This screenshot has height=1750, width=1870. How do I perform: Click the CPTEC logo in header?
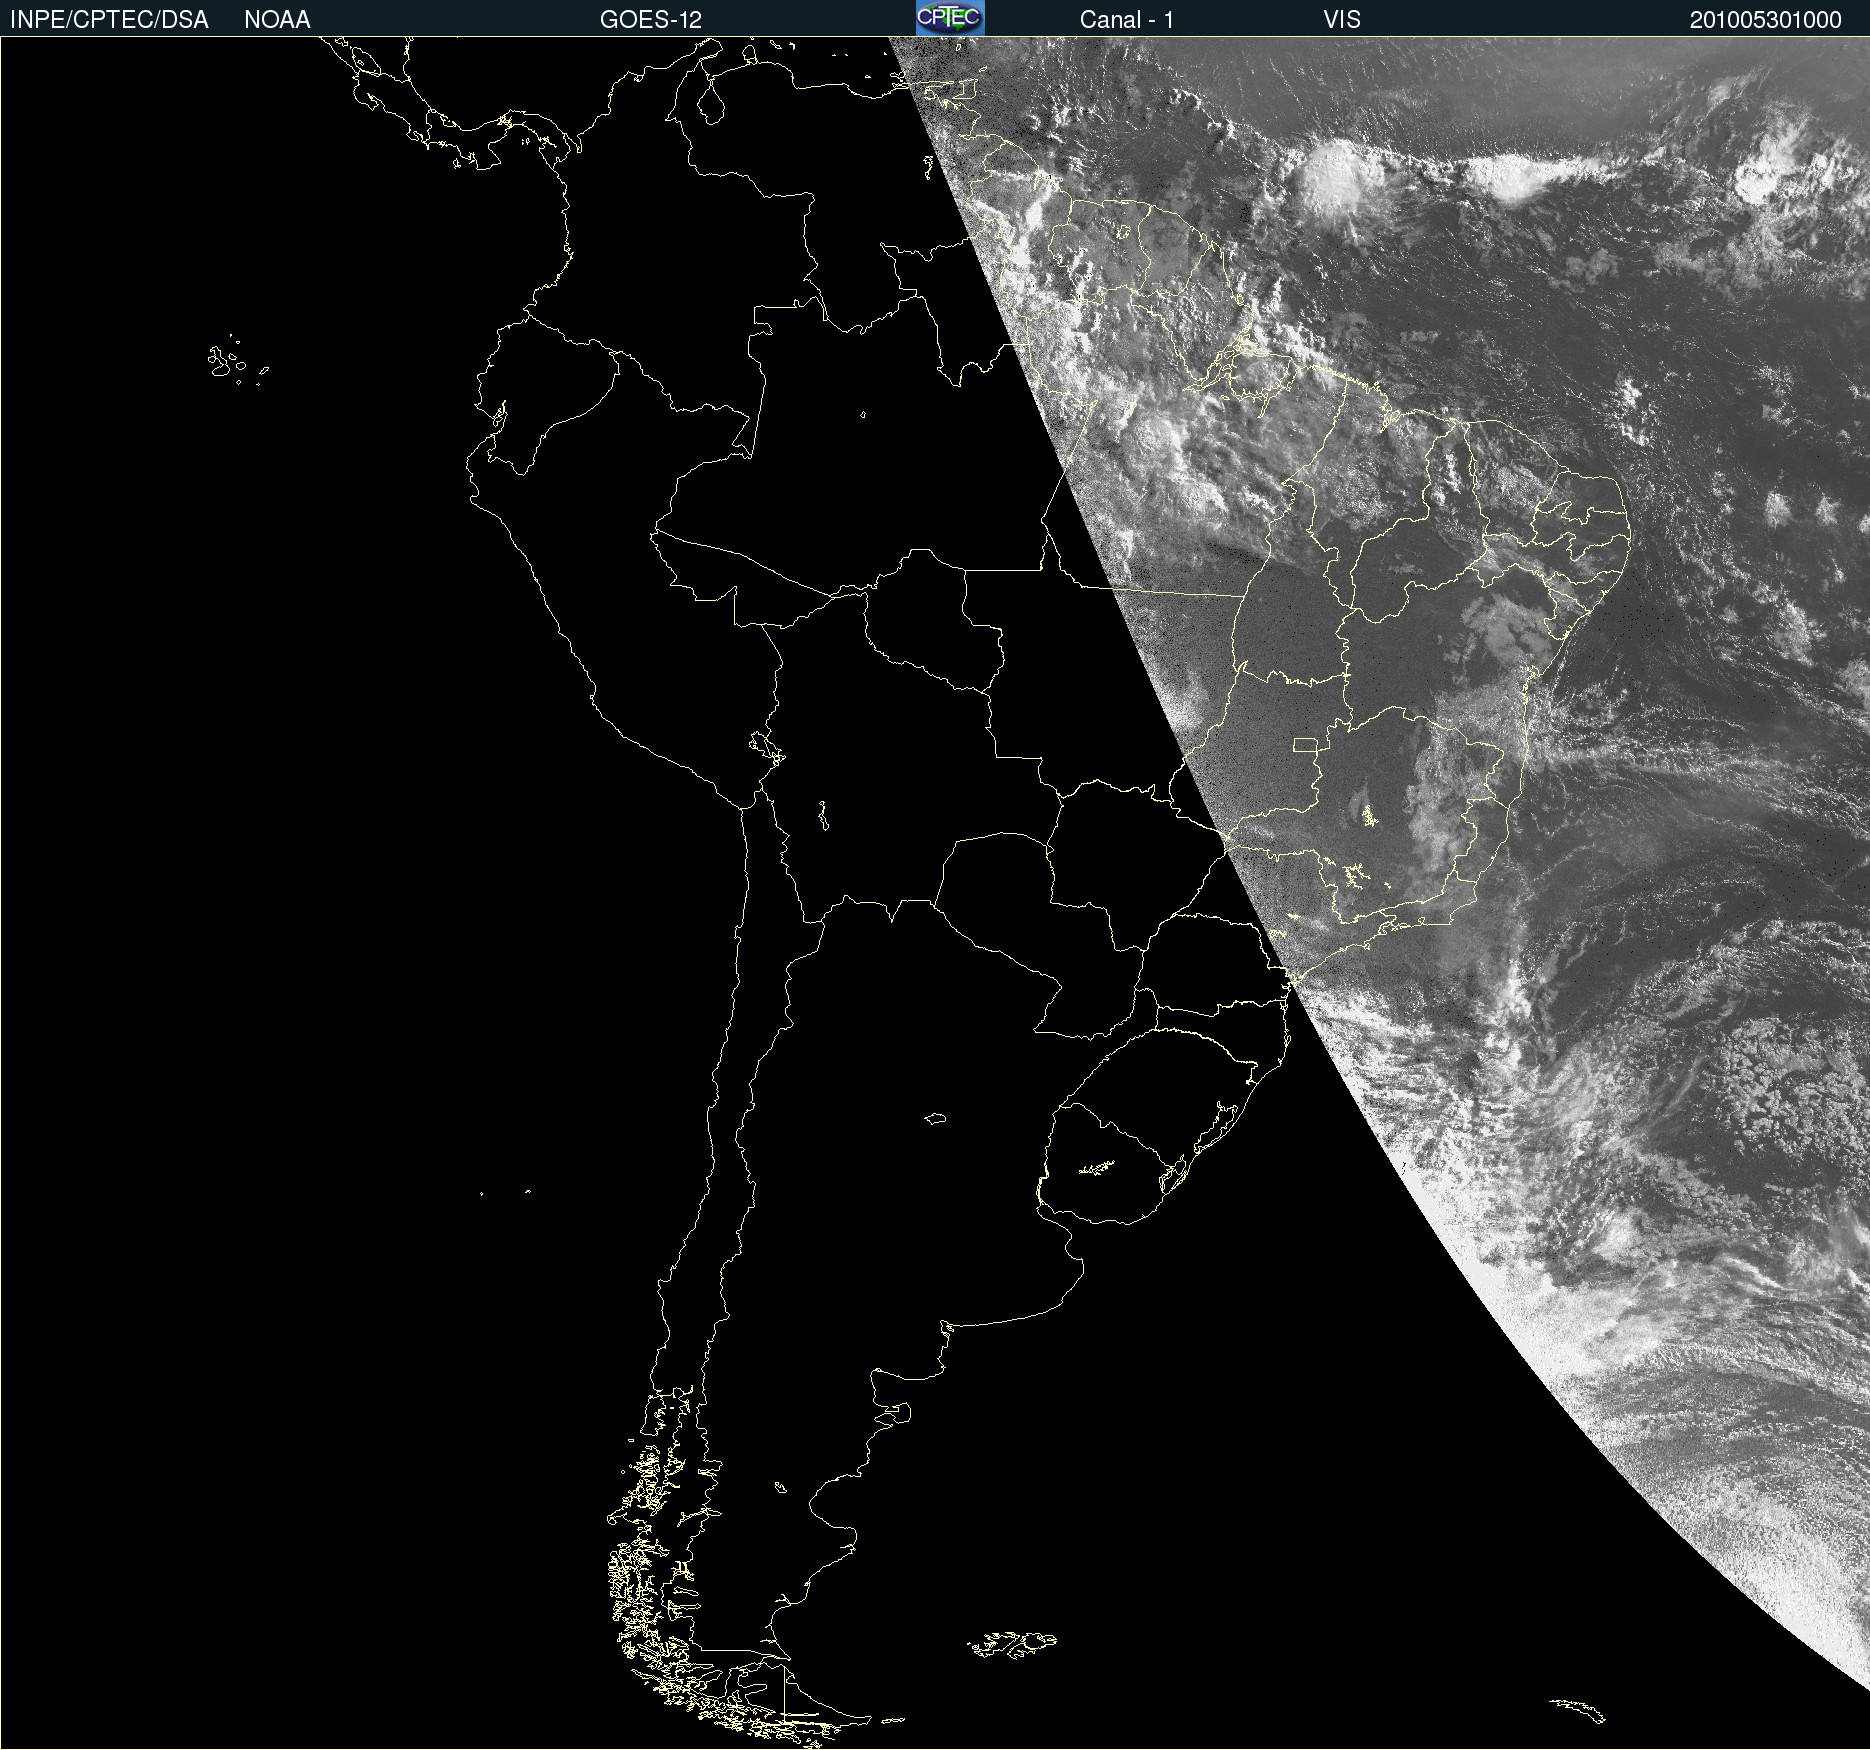coord(950,18)
